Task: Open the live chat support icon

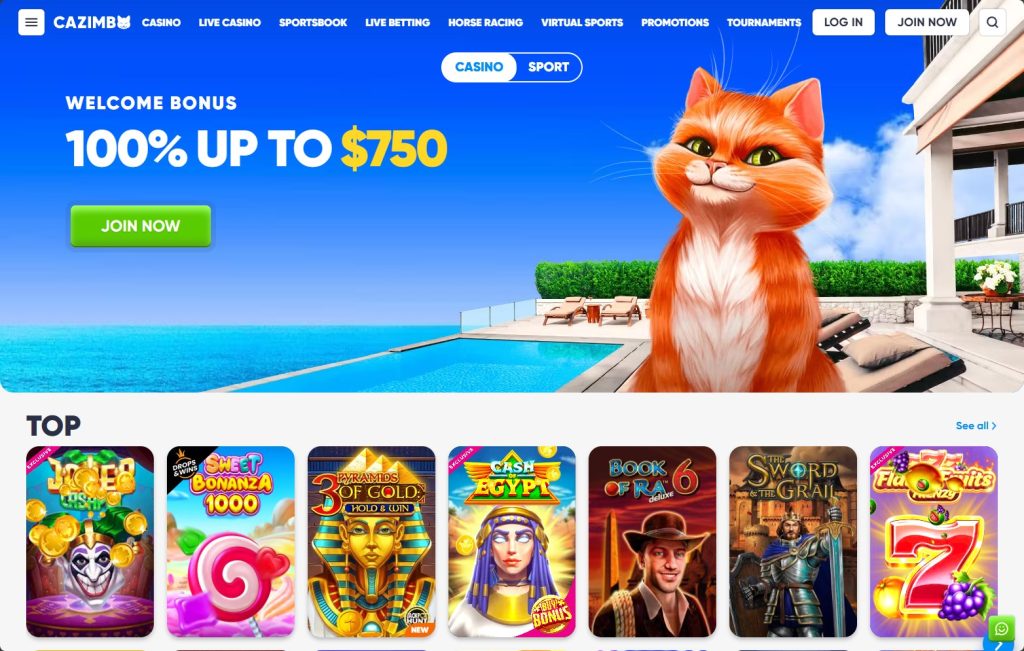Action: (x=1002, y=628)
